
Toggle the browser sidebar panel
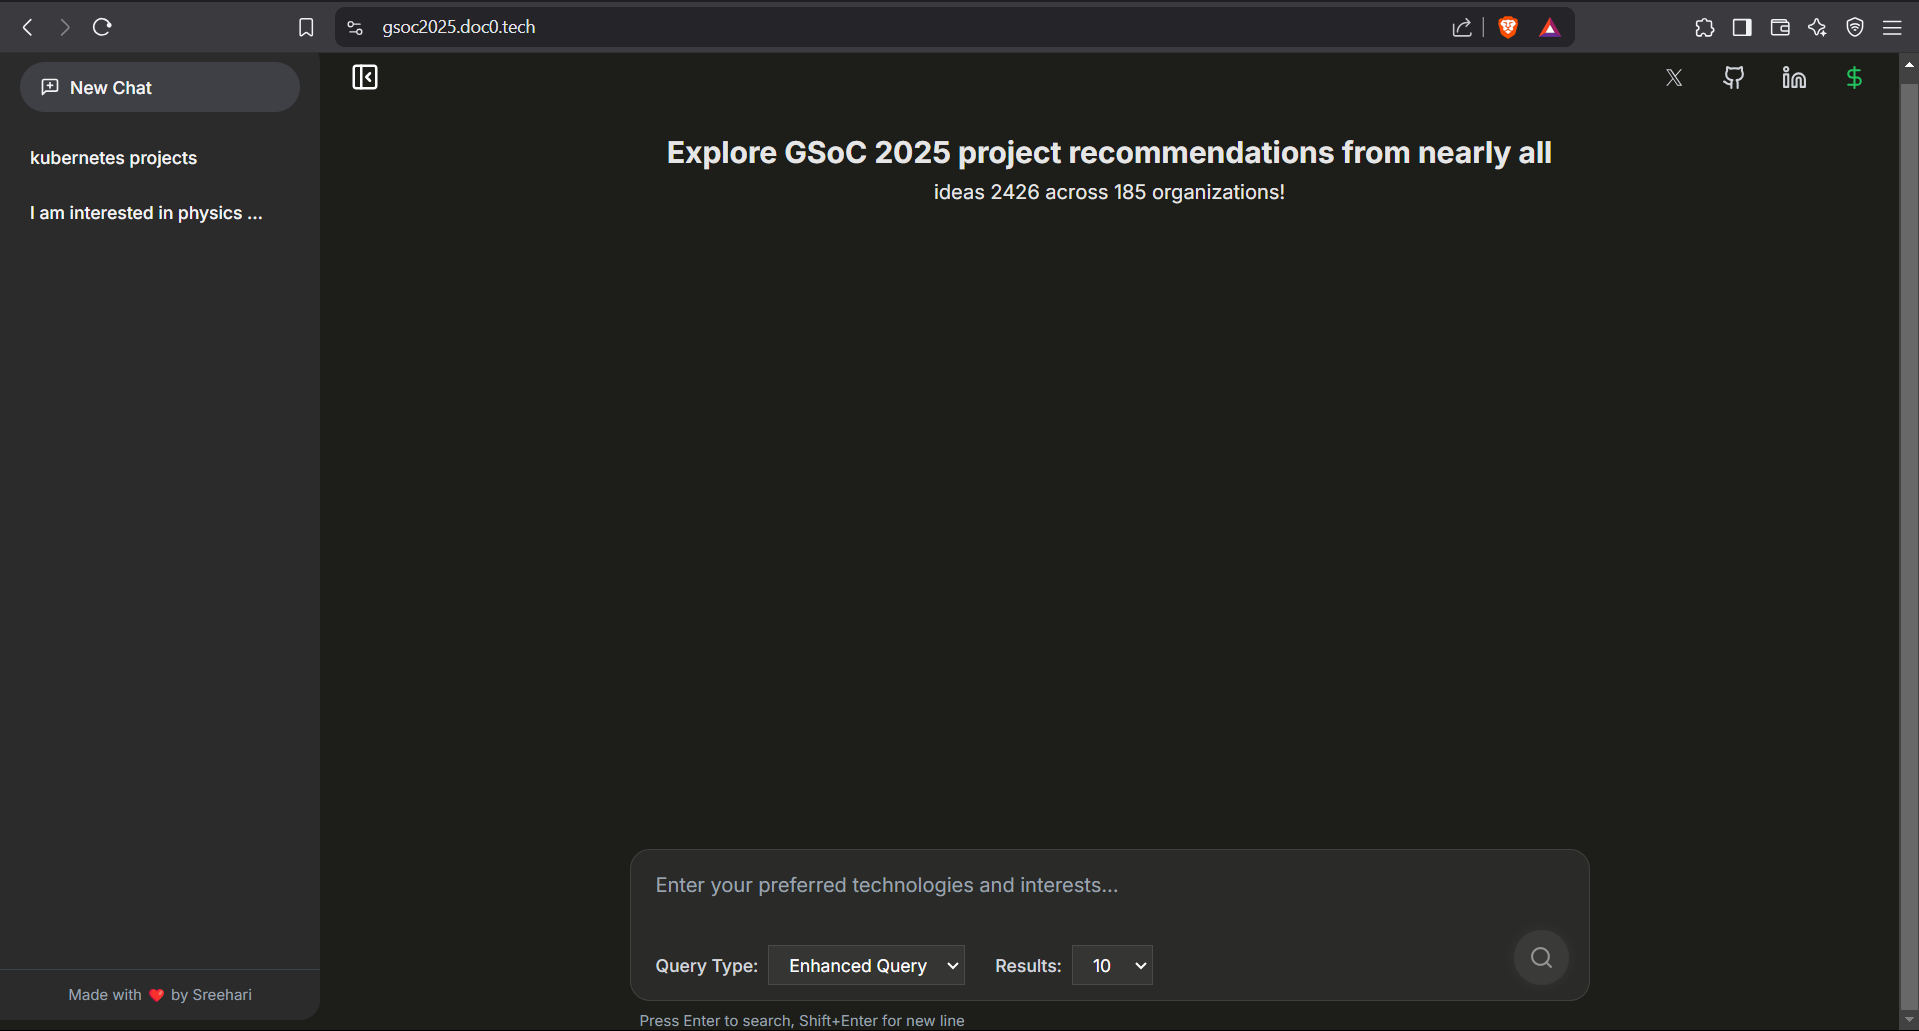(1742, 27)
